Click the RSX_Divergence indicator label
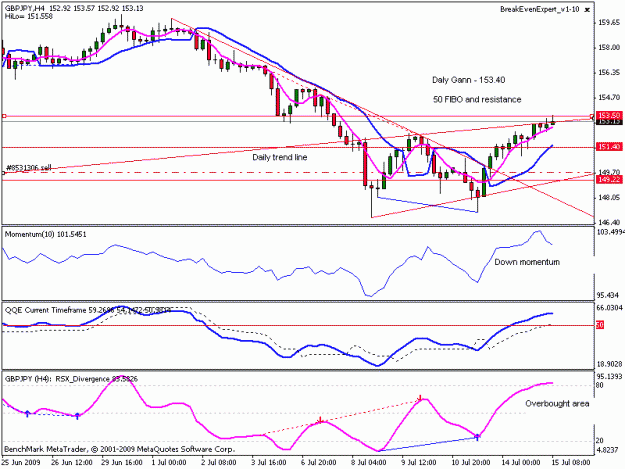The height and width of the screenshot is (469, 625). click(x=96, y=379)
